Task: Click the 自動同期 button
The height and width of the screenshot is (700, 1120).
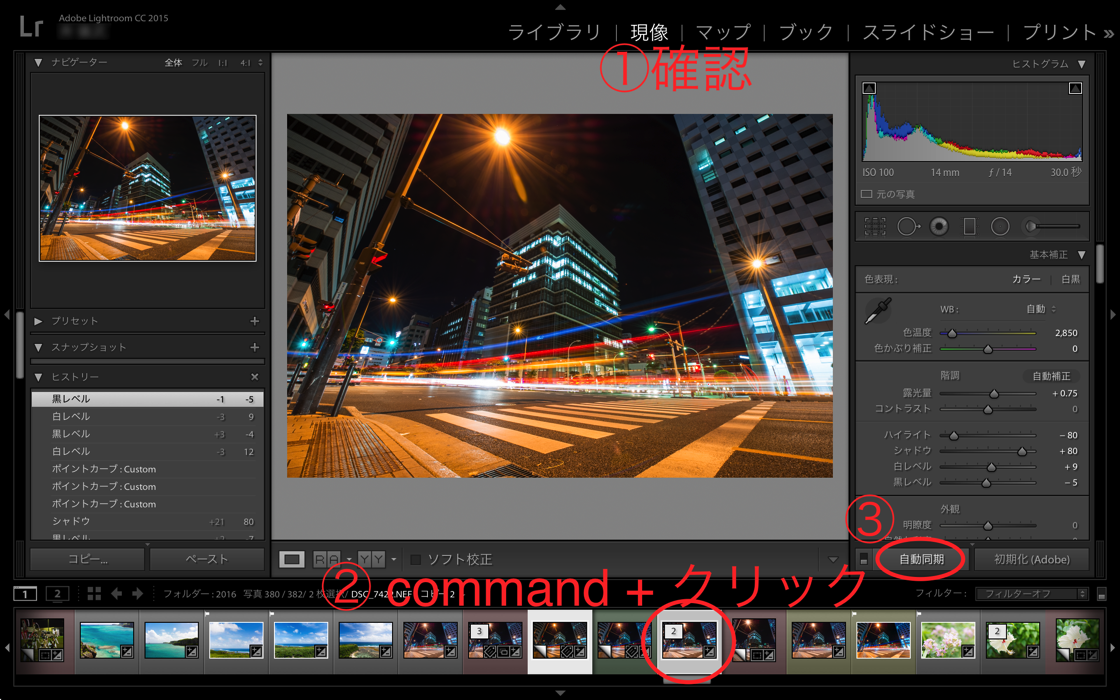Action: tap(921, 559)
